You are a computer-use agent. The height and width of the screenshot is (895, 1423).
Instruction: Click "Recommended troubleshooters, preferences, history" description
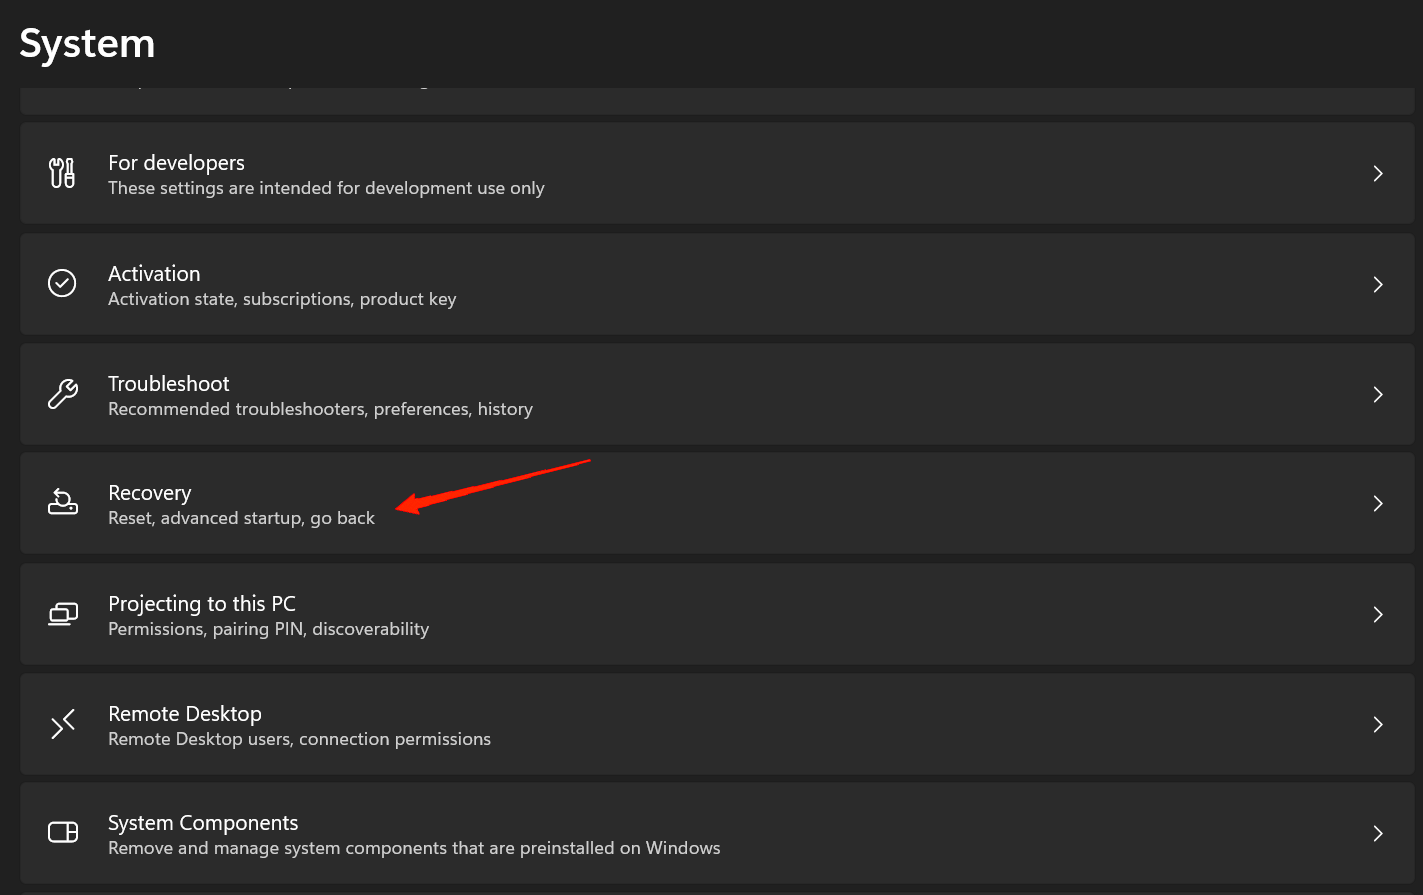point(320,409)
